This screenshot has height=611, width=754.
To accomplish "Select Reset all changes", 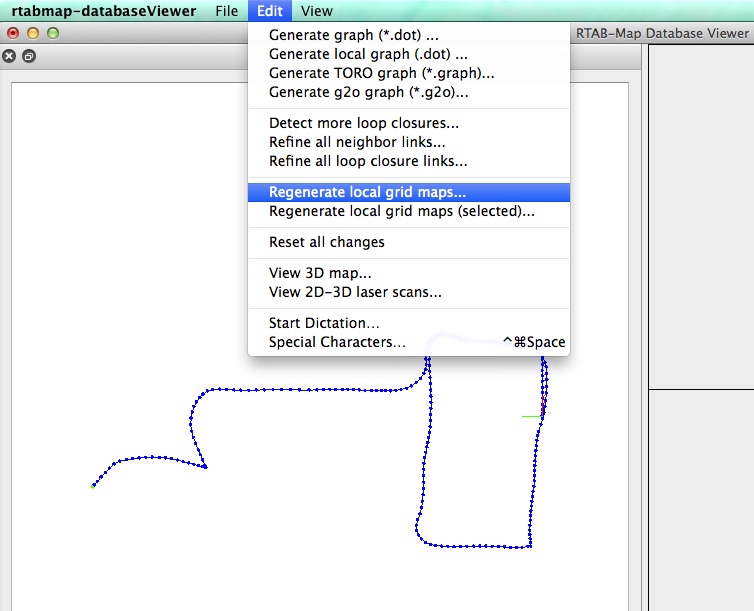I will [326, 242].
